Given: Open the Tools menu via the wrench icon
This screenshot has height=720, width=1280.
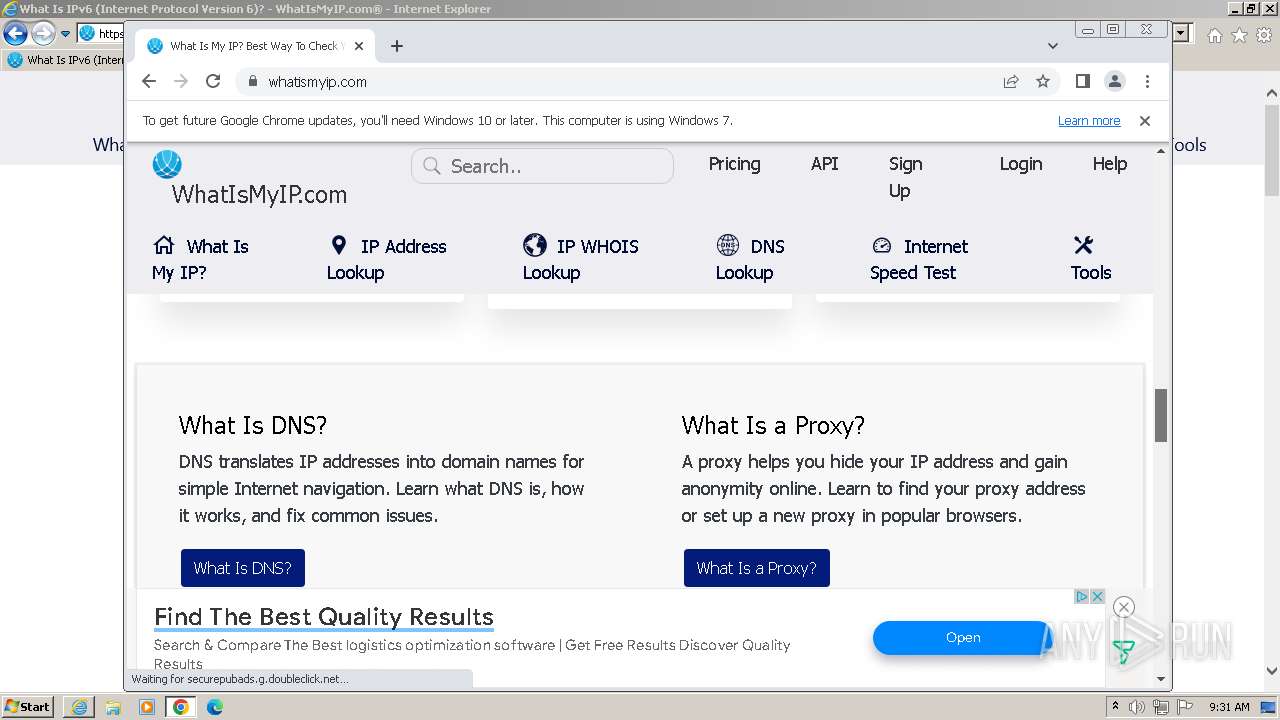Looking at the screenshot, I should tap(1083, 245).
